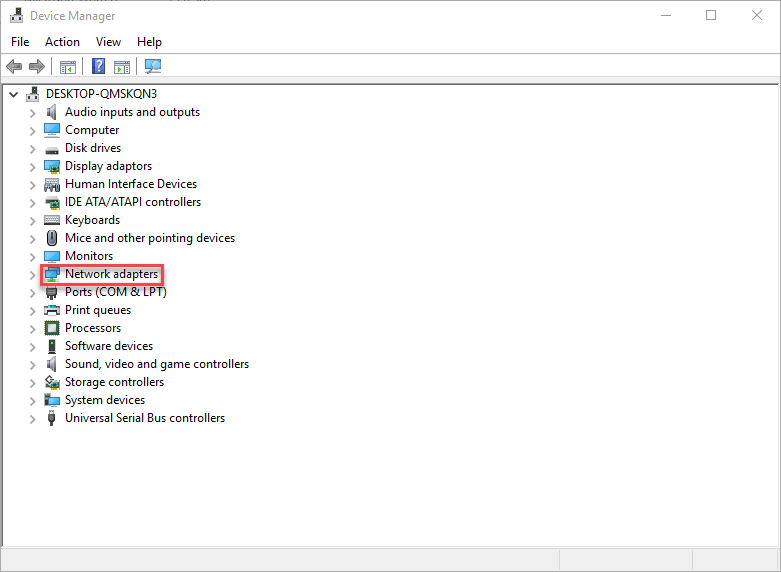Open the Action menu

tap(62, 42)
